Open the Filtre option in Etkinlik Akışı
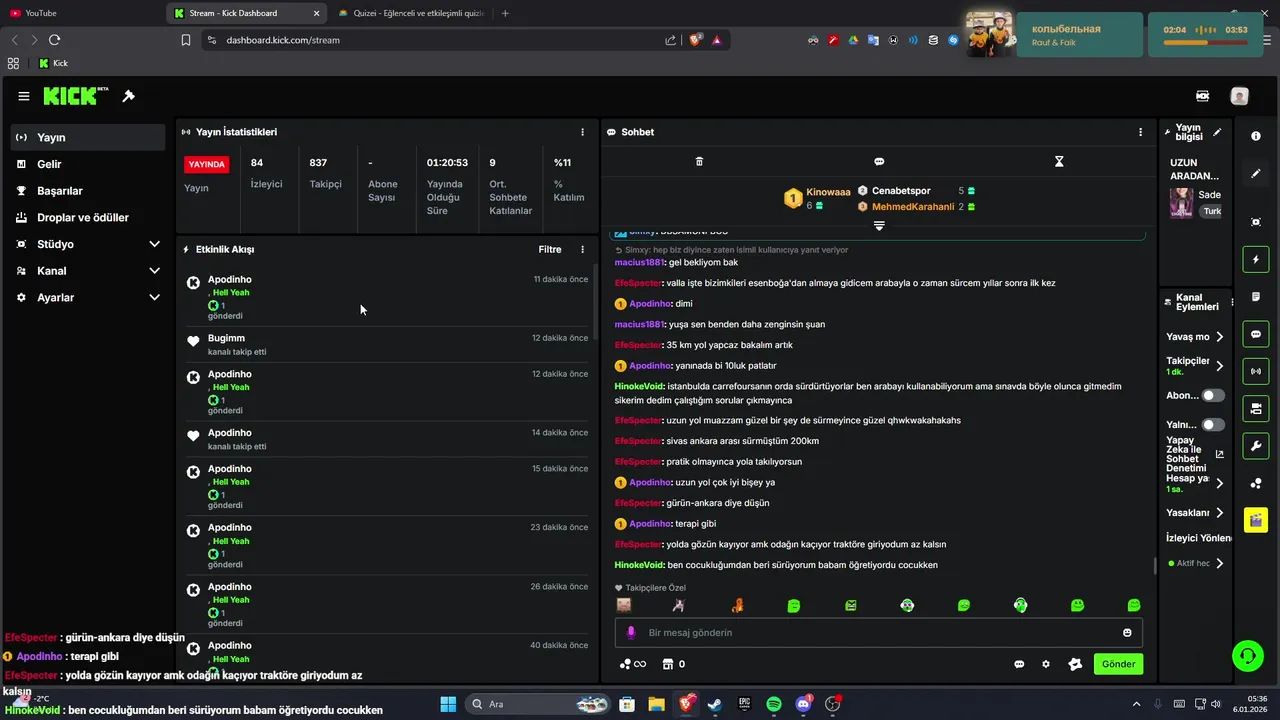This screenshot has width=1280, height=720. click(550, 249)
